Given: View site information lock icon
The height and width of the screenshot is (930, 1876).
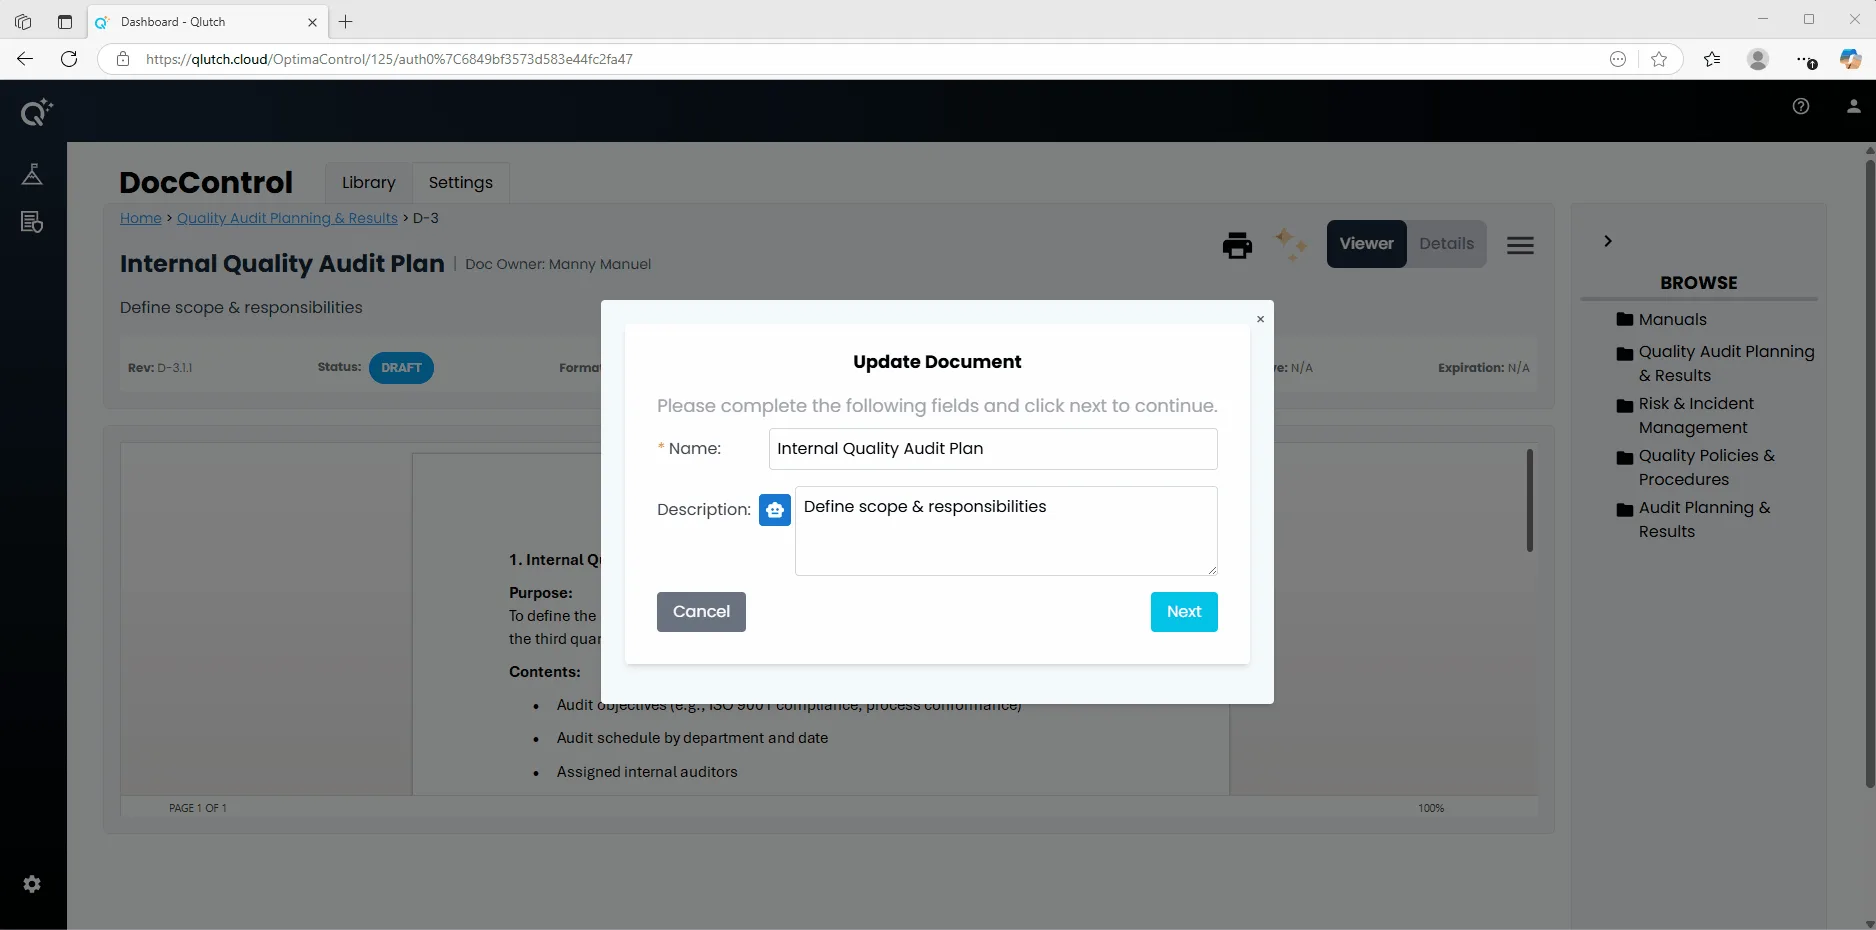Looking at the screenshot, I should [x=123, y=59].
